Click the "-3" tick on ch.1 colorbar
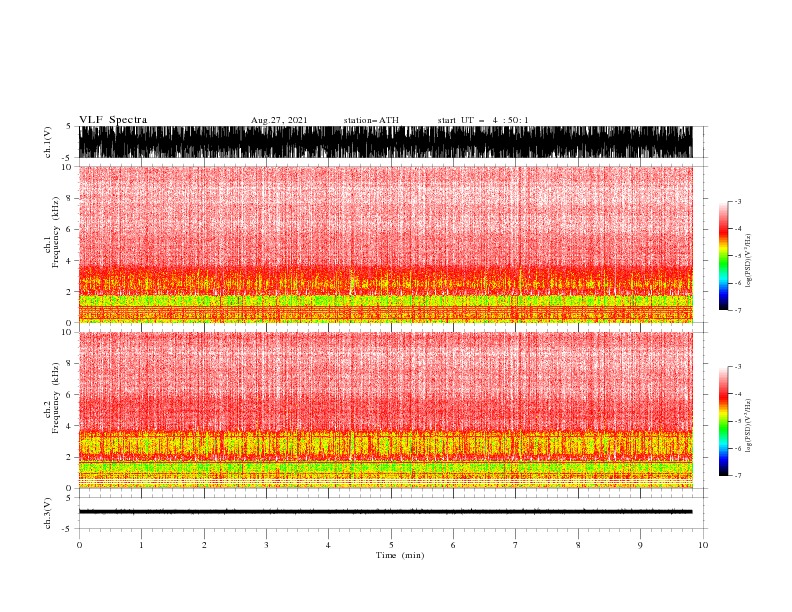 pos(737,201)
